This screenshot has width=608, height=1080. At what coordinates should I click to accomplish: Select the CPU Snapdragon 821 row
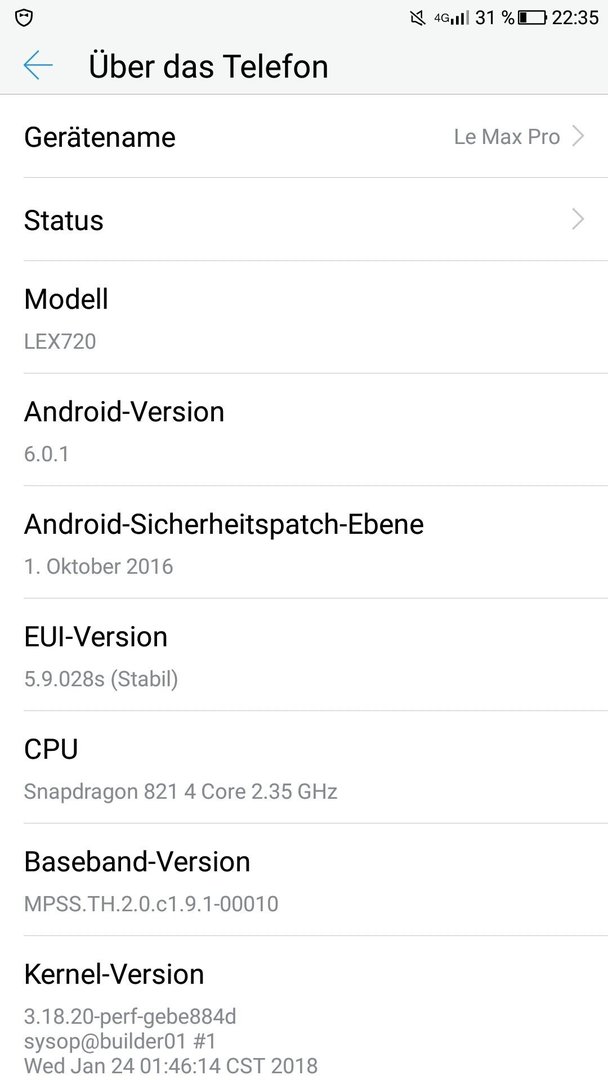click(304, 767)
